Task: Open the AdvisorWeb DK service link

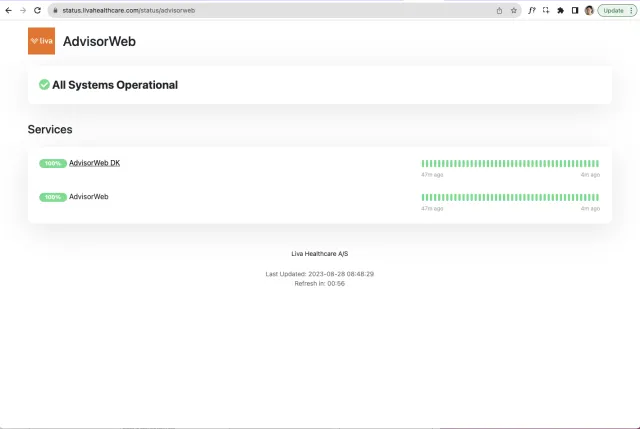Action: coord(94,163)
